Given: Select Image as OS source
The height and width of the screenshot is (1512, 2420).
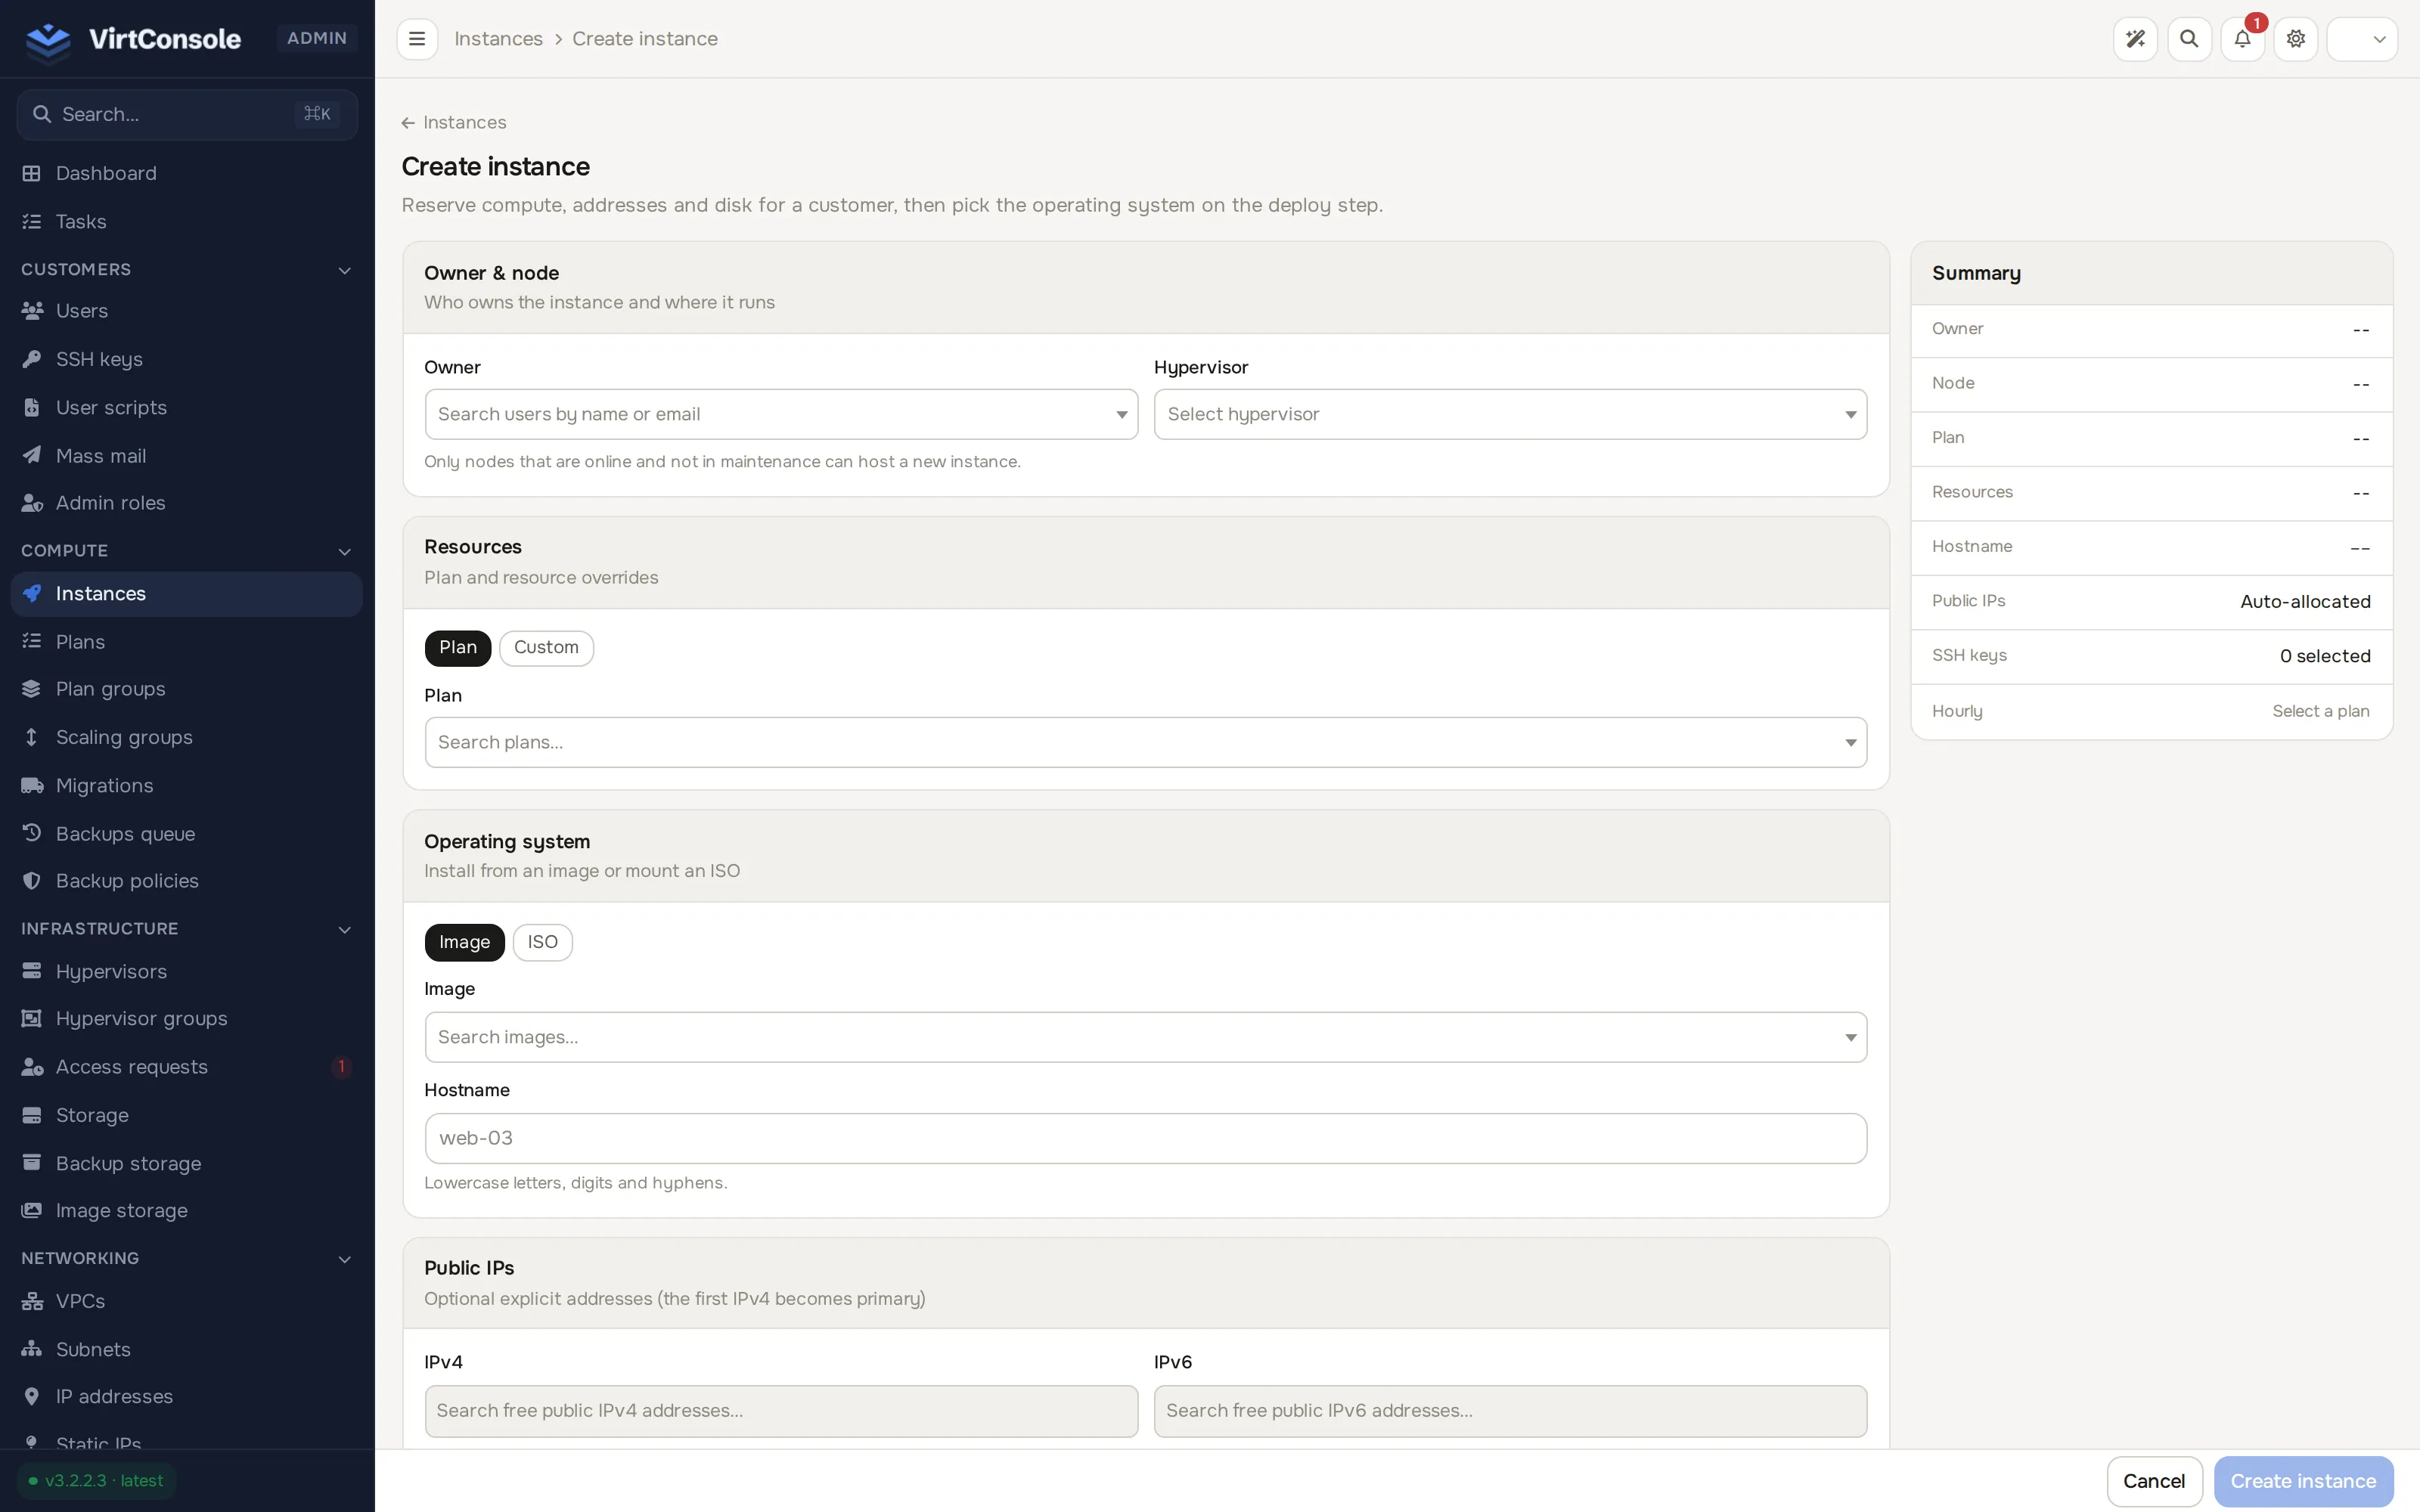Looking at the screenshot, I should pos(464,942).
